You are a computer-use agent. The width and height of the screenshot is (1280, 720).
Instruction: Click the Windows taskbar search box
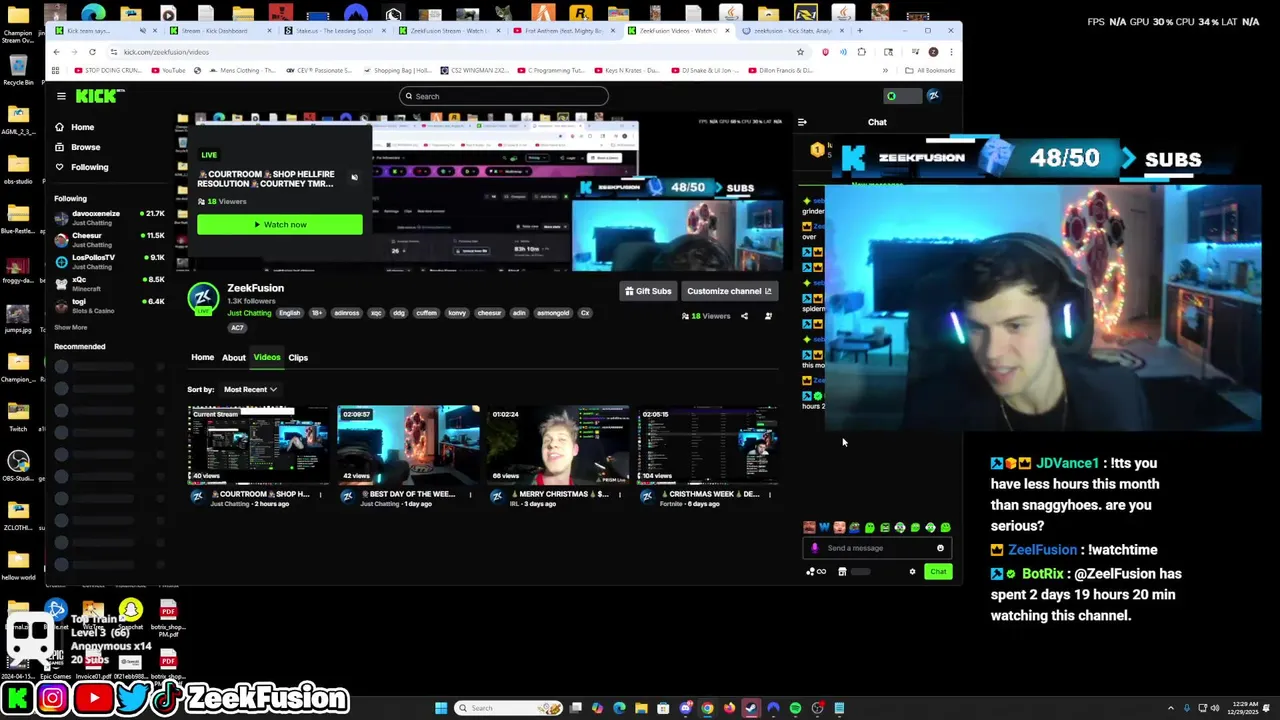[508, 708]
